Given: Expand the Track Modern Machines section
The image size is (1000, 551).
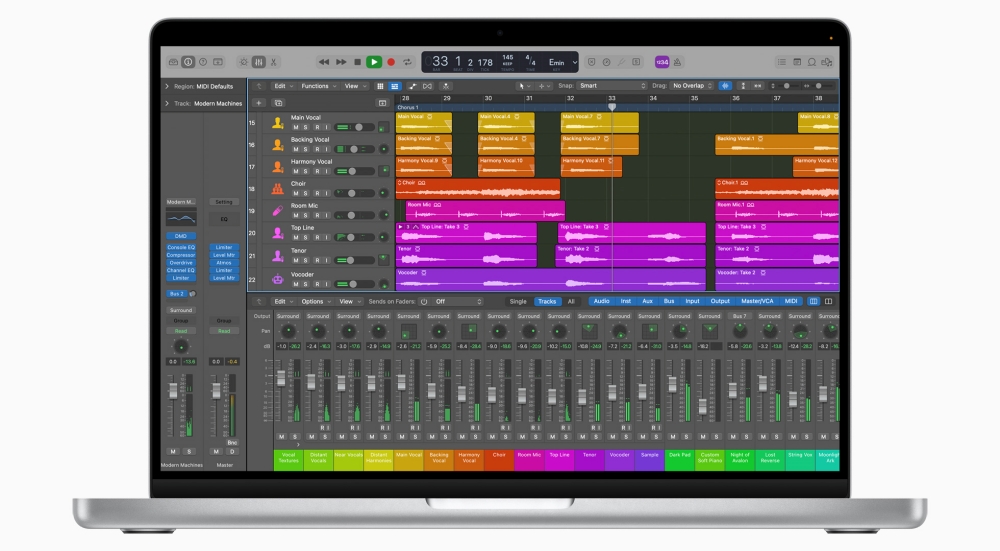Looking at the screenshot, I should click(x=167, y=103).
